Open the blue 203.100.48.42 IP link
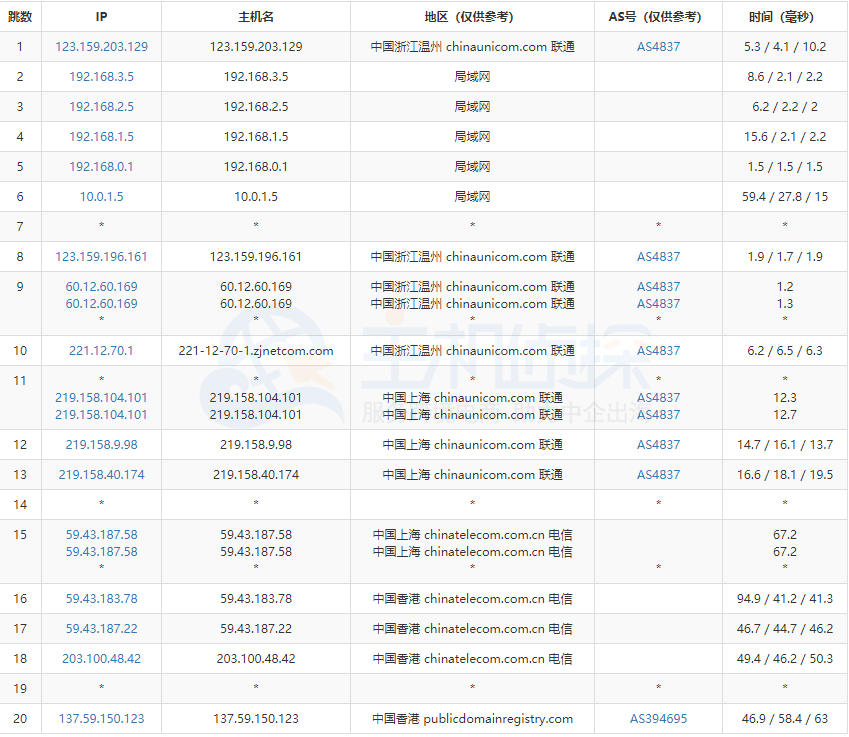This screenshot has width=849, height=737. (x=101, y=658)
